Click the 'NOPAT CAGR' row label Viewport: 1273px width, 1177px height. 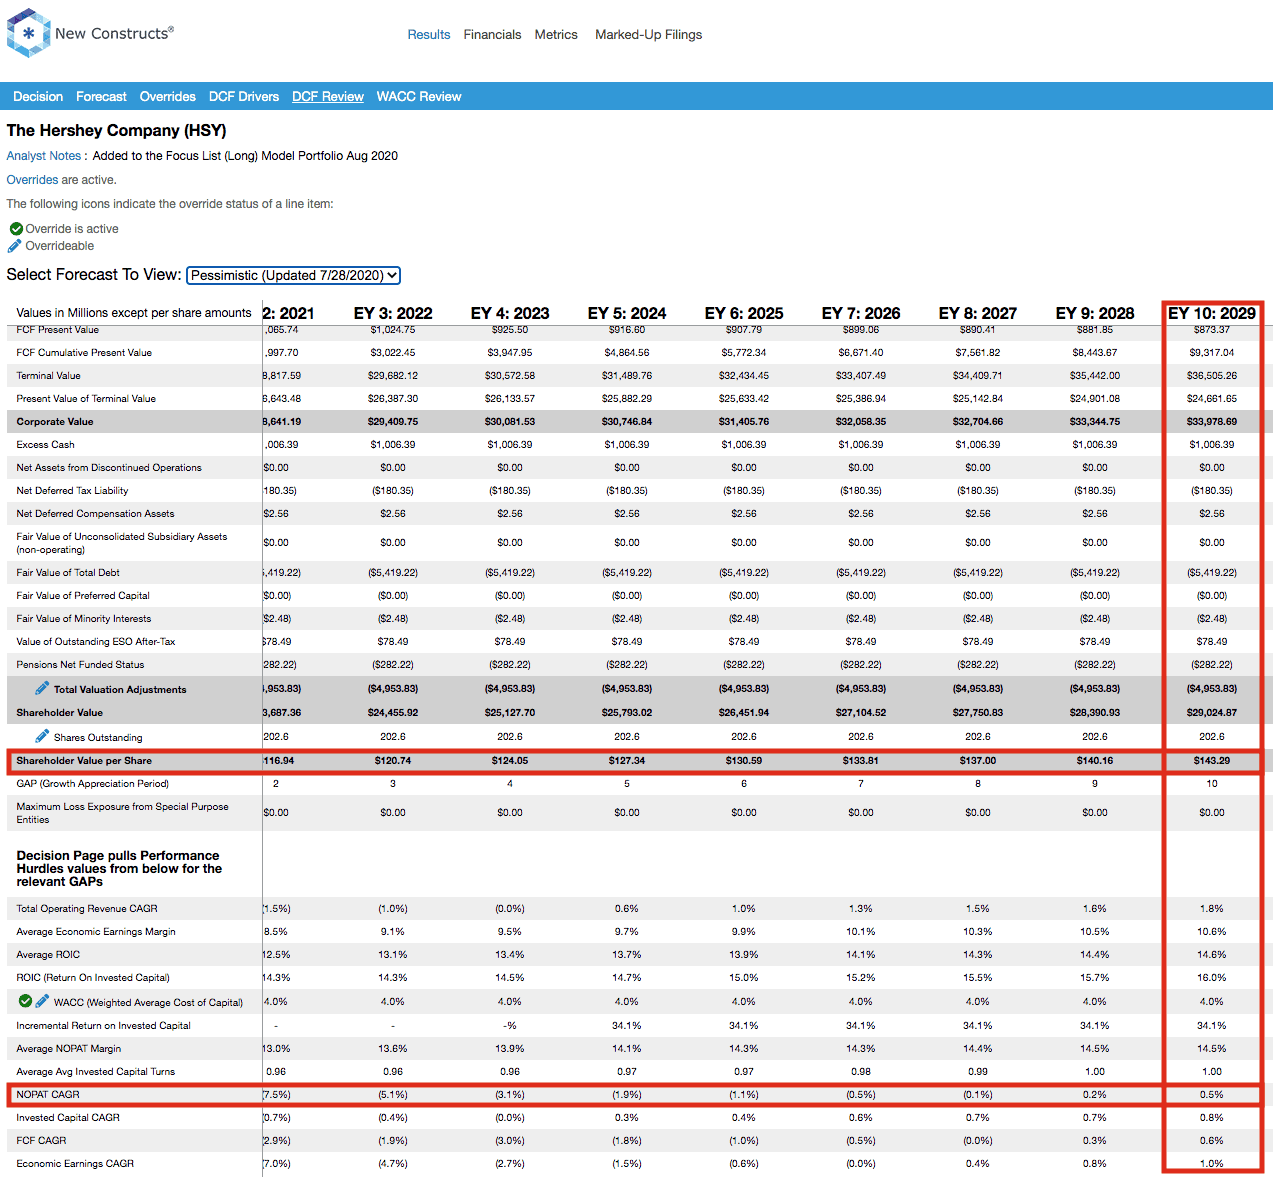tap(48, 1095)
